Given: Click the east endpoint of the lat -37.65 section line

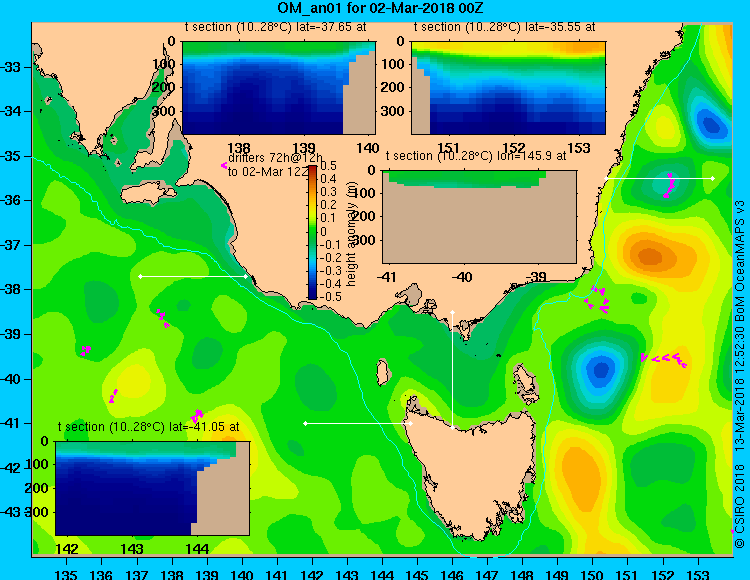Looking at the screenshot, I should pyautogui.click(x=246, y=276).
